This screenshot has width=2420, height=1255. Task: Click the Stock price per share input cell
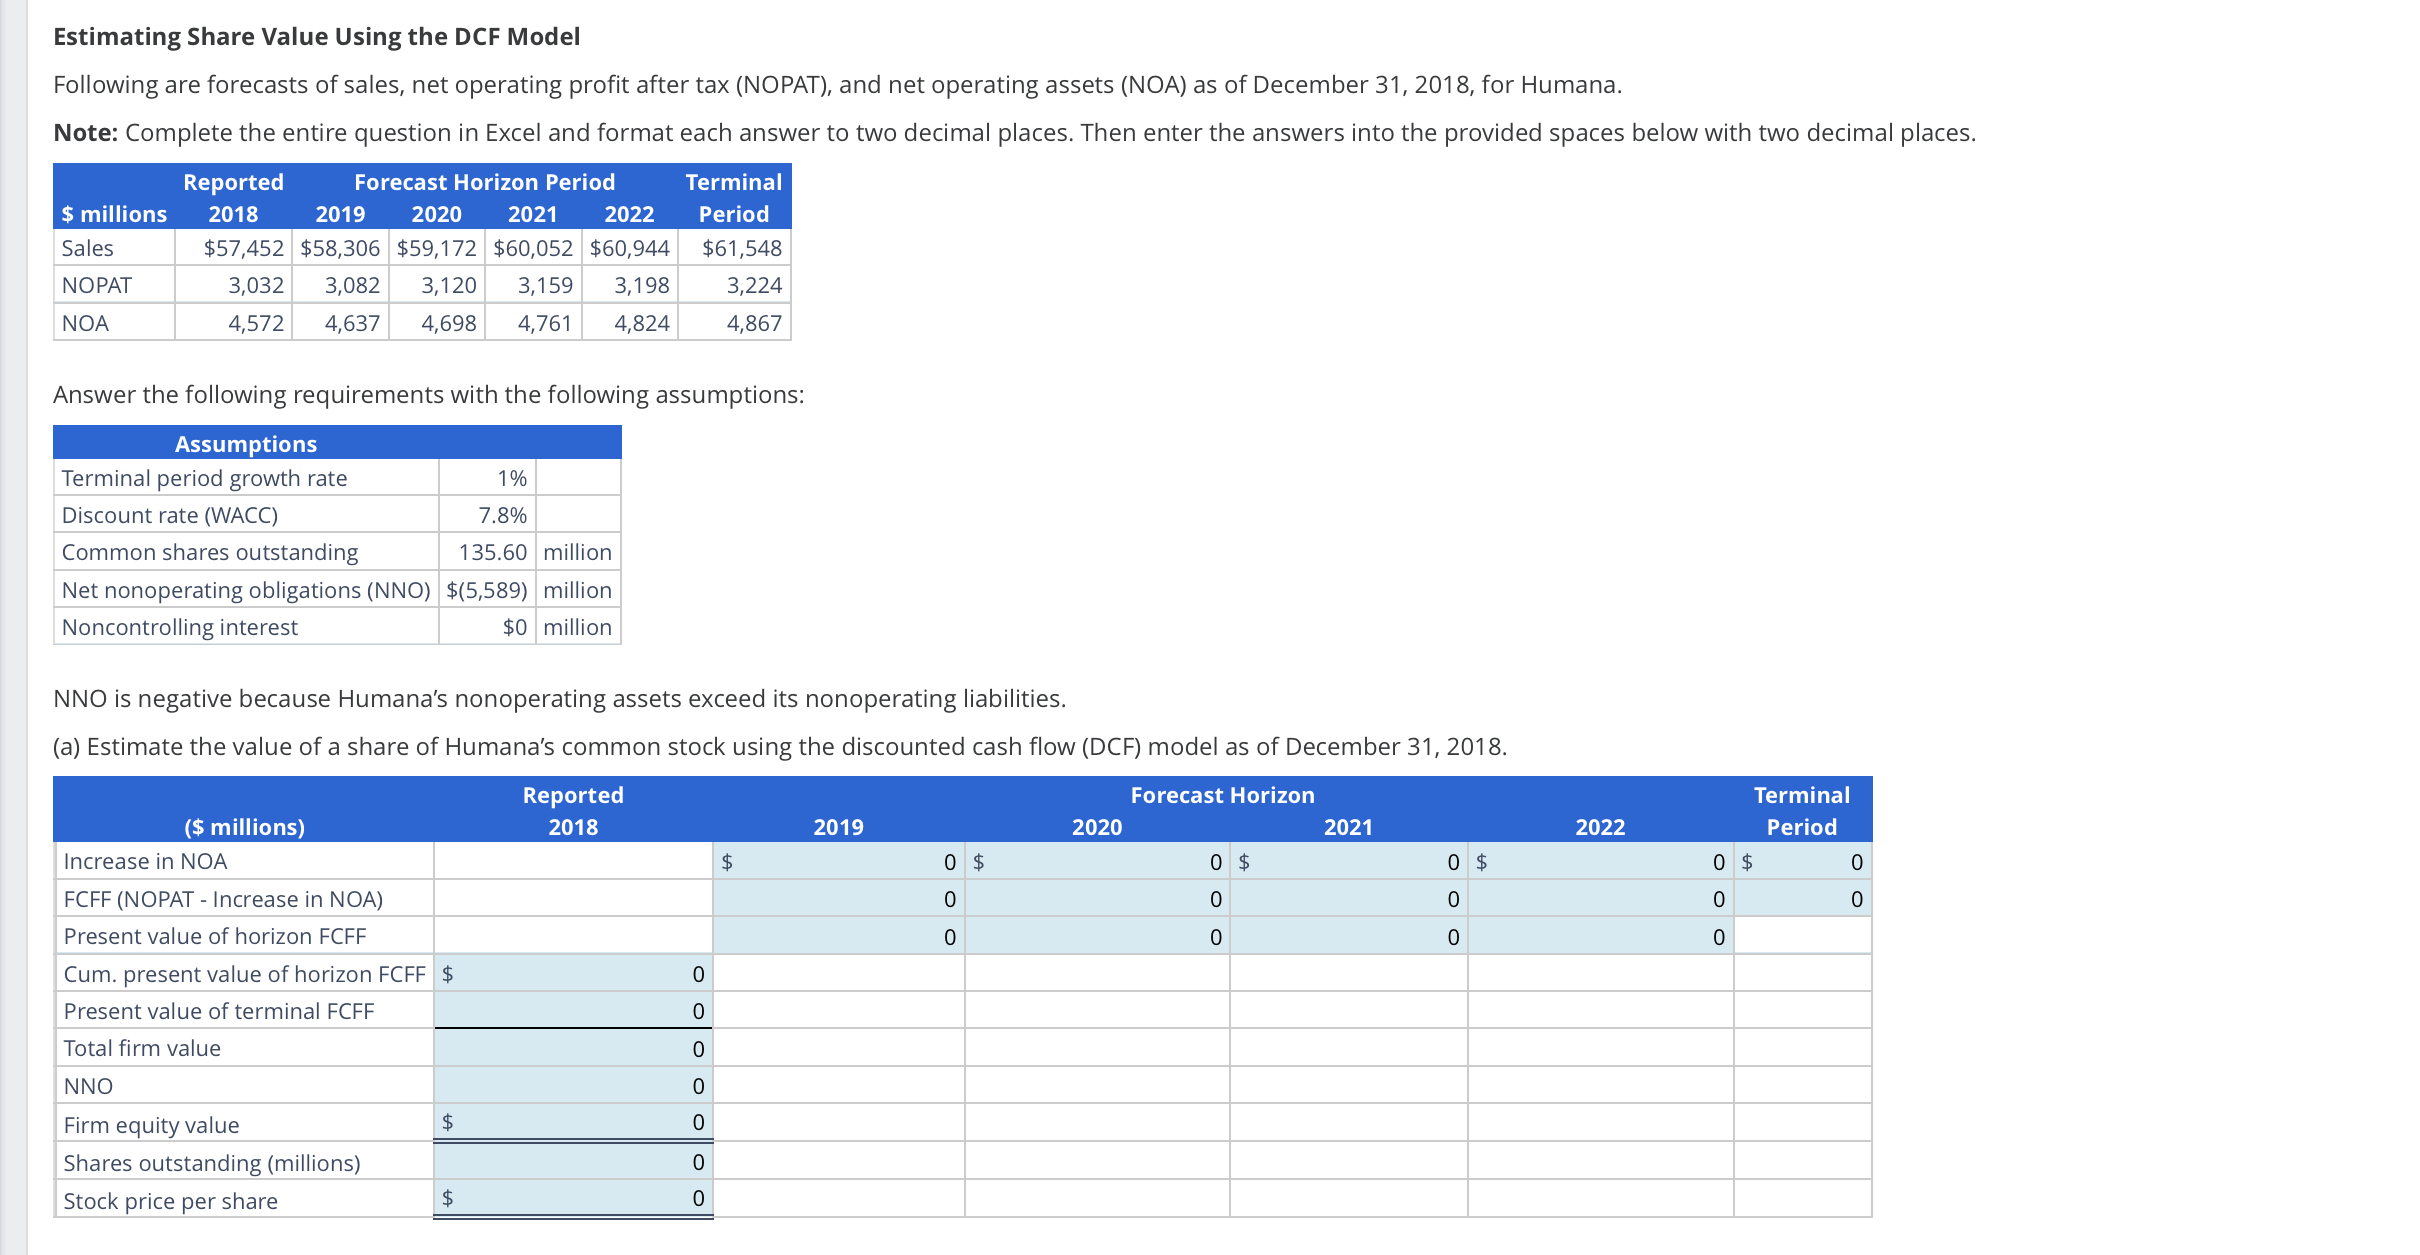(575, 1199)
